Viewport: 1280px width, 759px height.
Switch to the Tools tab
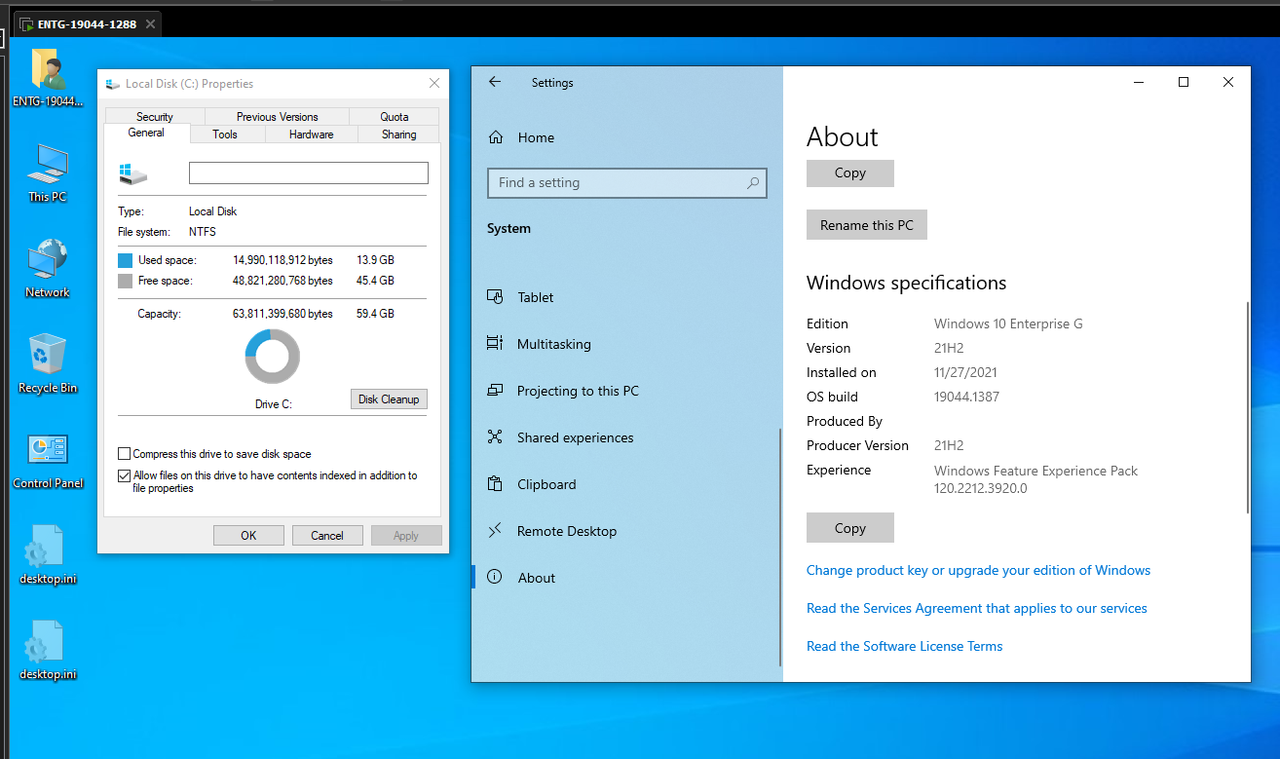click(225, 134)
